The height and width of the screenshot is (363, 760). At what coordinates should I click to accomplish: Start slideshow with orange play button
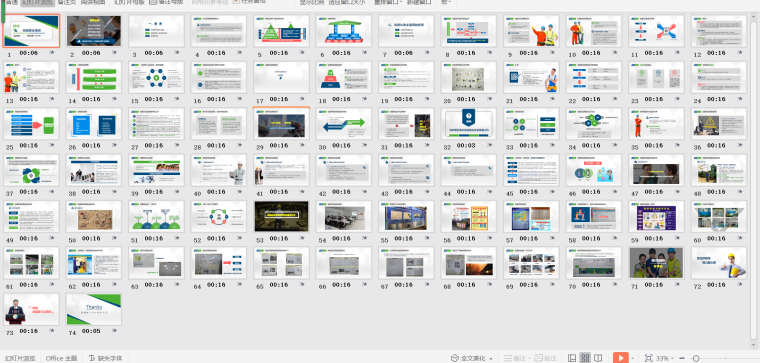click(620, 358)
